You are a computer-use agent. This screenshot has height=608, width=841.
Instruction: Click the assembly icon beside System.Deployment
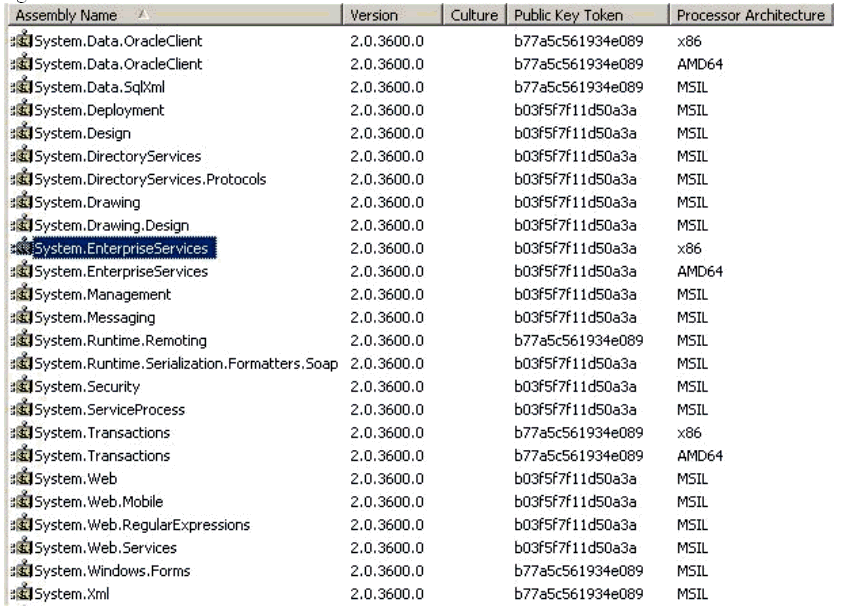tap(22, 110)
